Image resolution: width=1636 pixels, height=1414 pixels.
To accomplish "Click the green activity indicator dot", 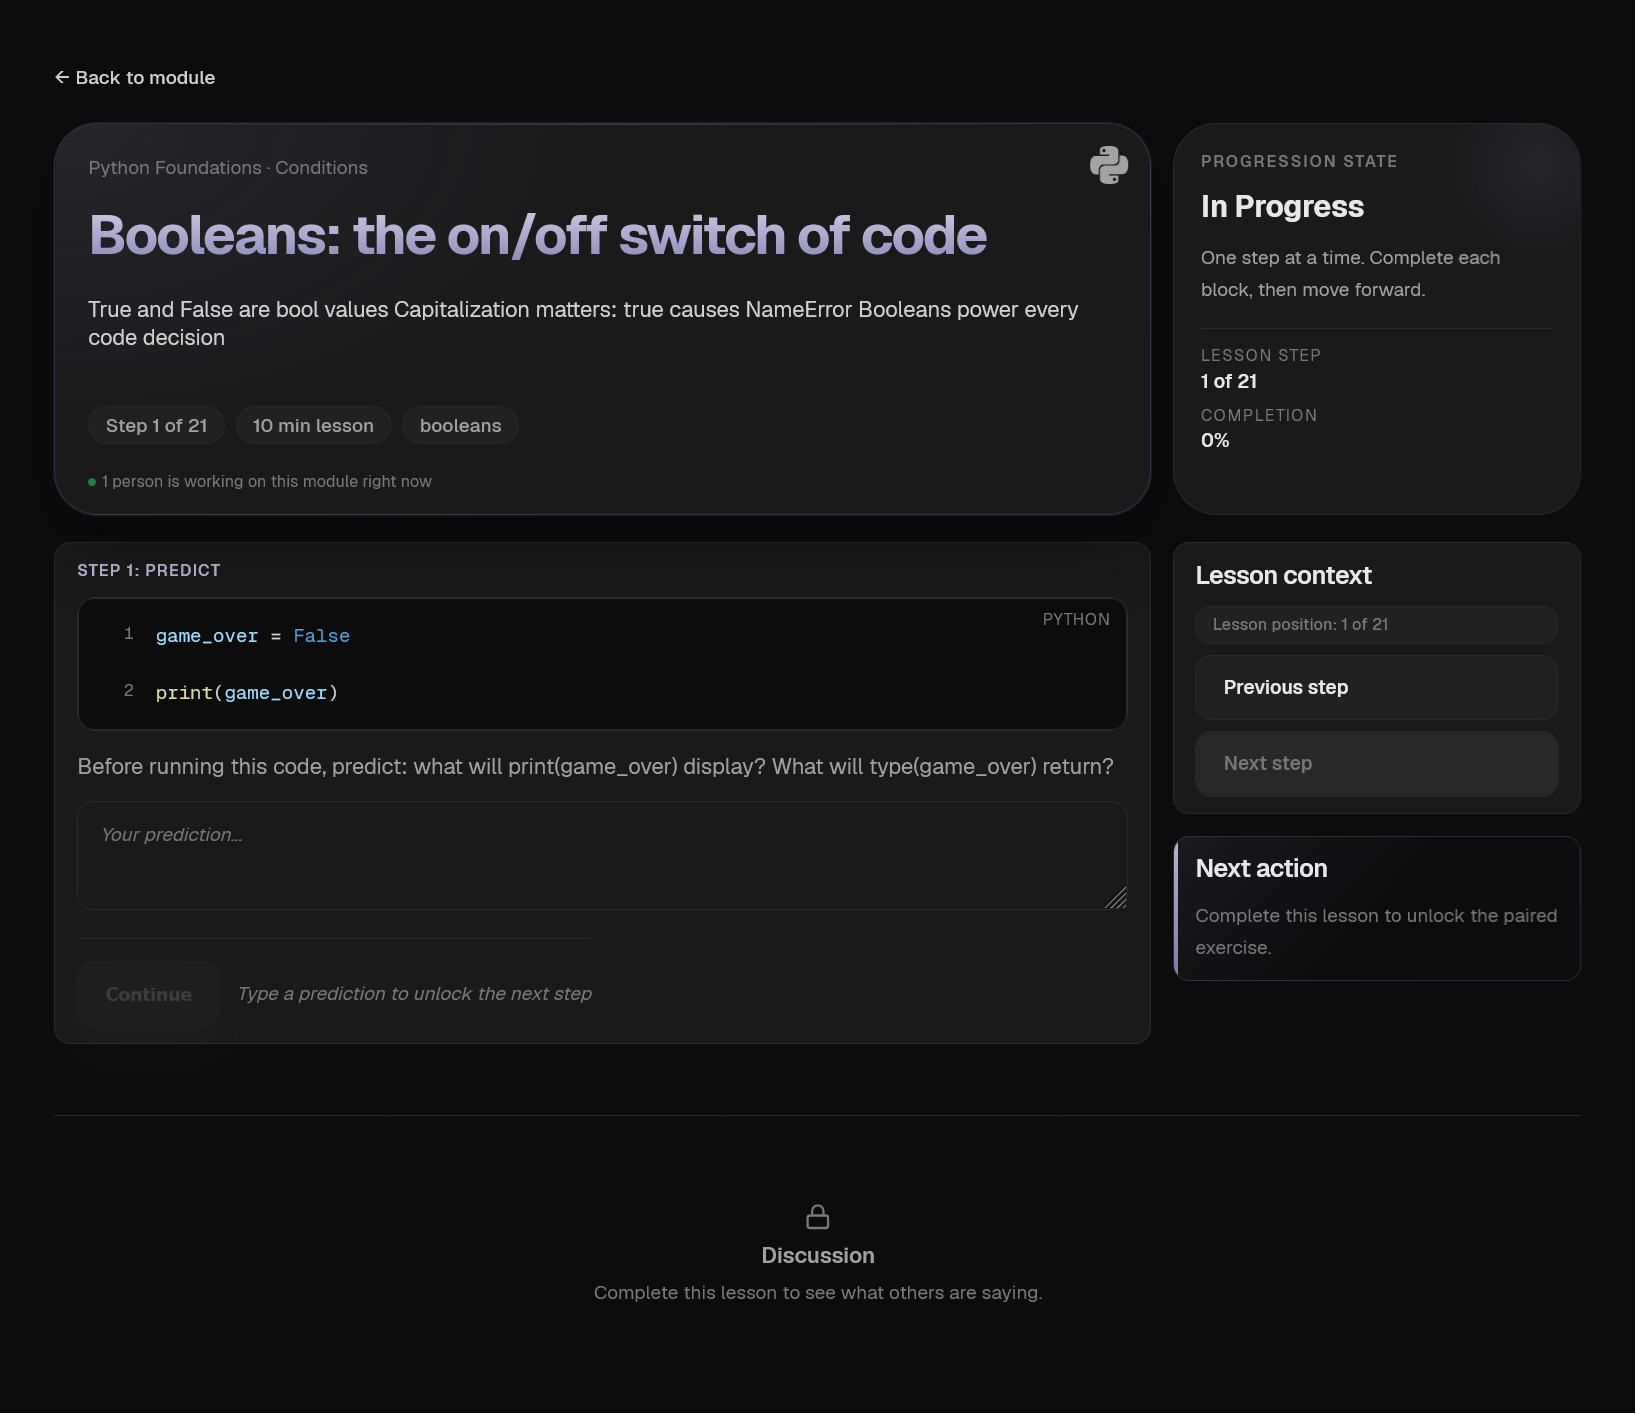I will (x=91, y=481).
